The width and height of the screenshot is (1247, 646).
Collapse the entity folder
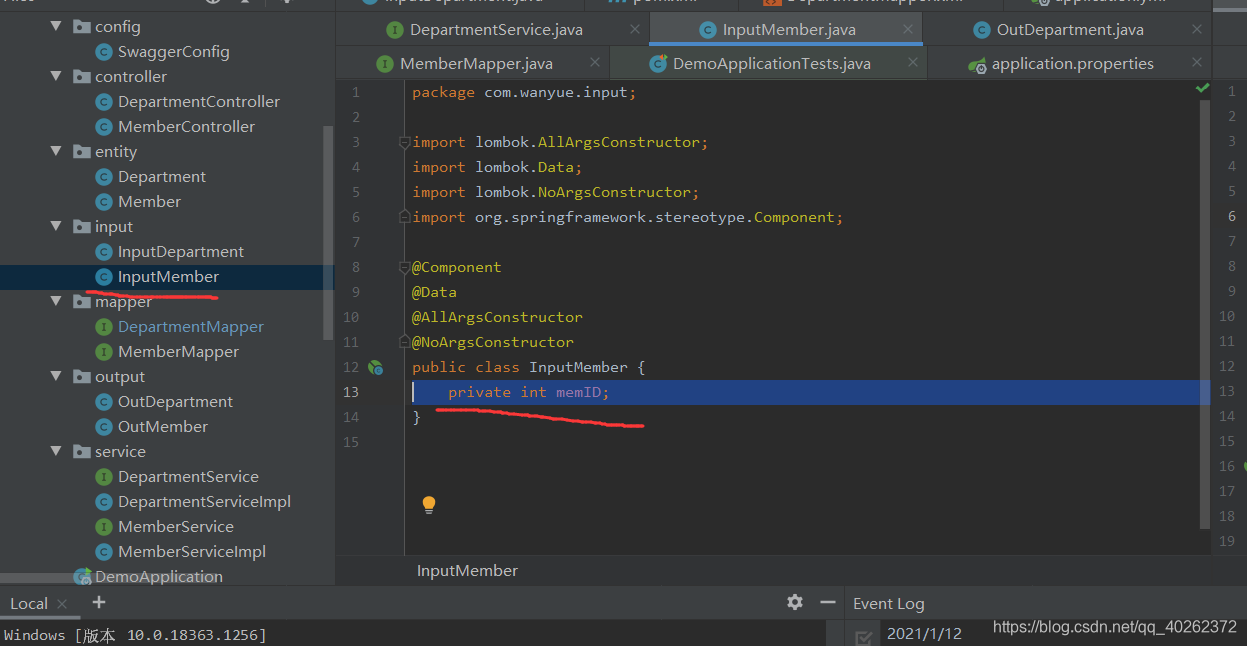[56, 151]
